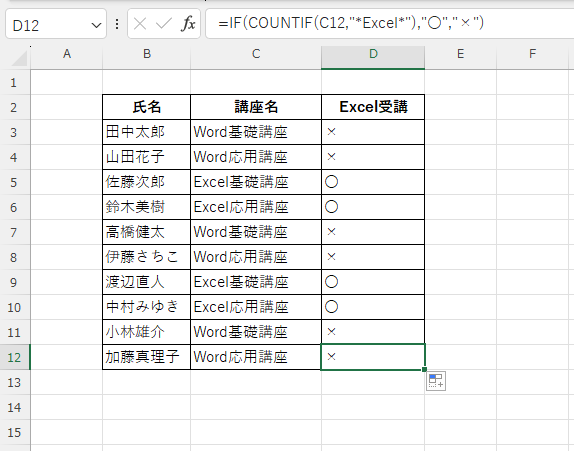Select row 5 header
The image size is (574, 451).
click(14, 182)
